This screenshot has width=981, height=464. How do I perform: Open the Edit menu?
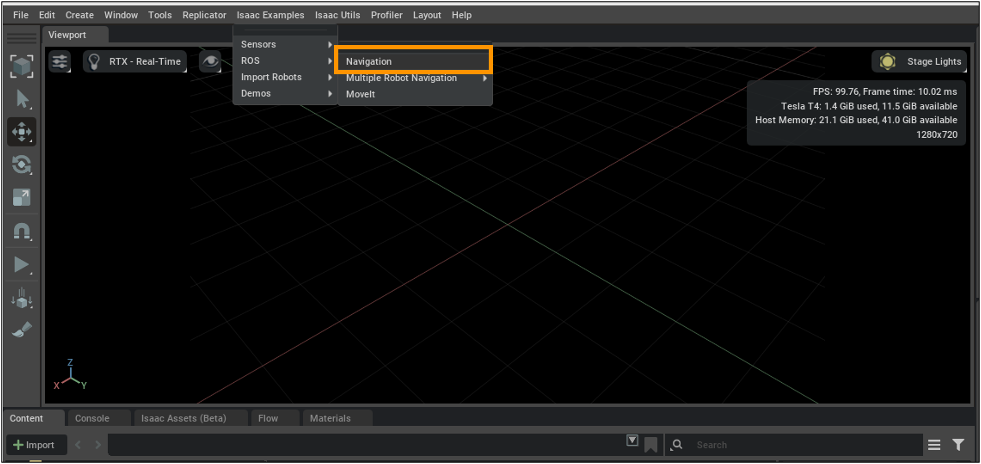point(47,15)
